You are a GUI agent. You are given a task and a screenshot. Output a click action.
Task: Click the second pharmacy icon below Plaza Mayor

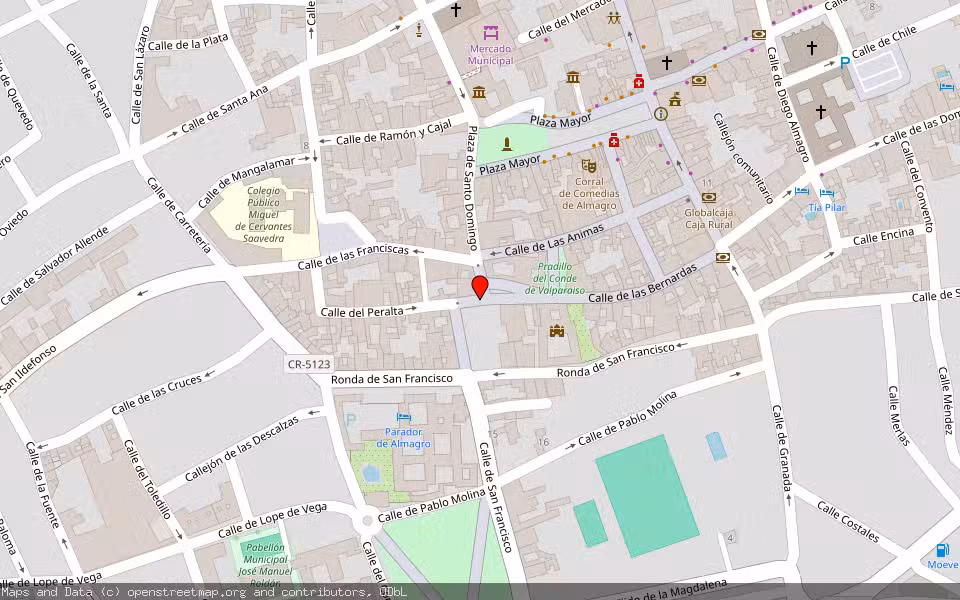(x=613, y=141)
